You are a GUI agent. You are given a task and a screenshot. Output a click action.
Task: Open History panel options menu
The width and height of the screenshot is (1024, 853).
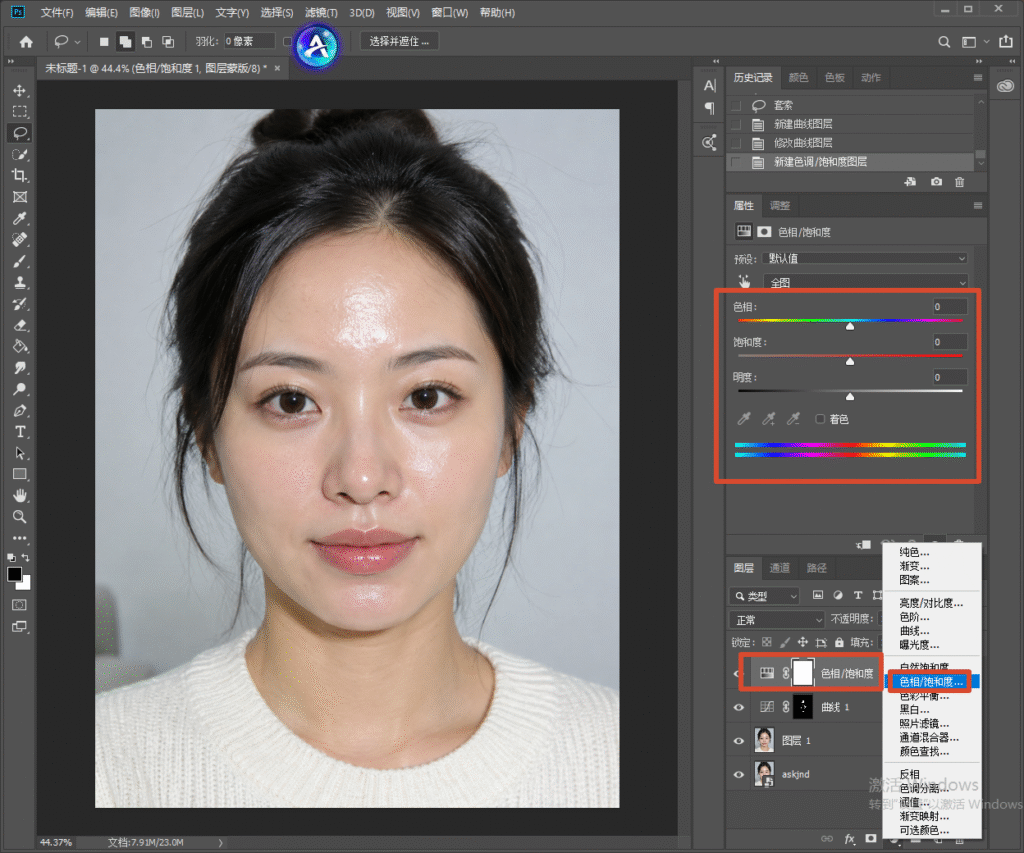pyautogui.click(x=978, y=78)
